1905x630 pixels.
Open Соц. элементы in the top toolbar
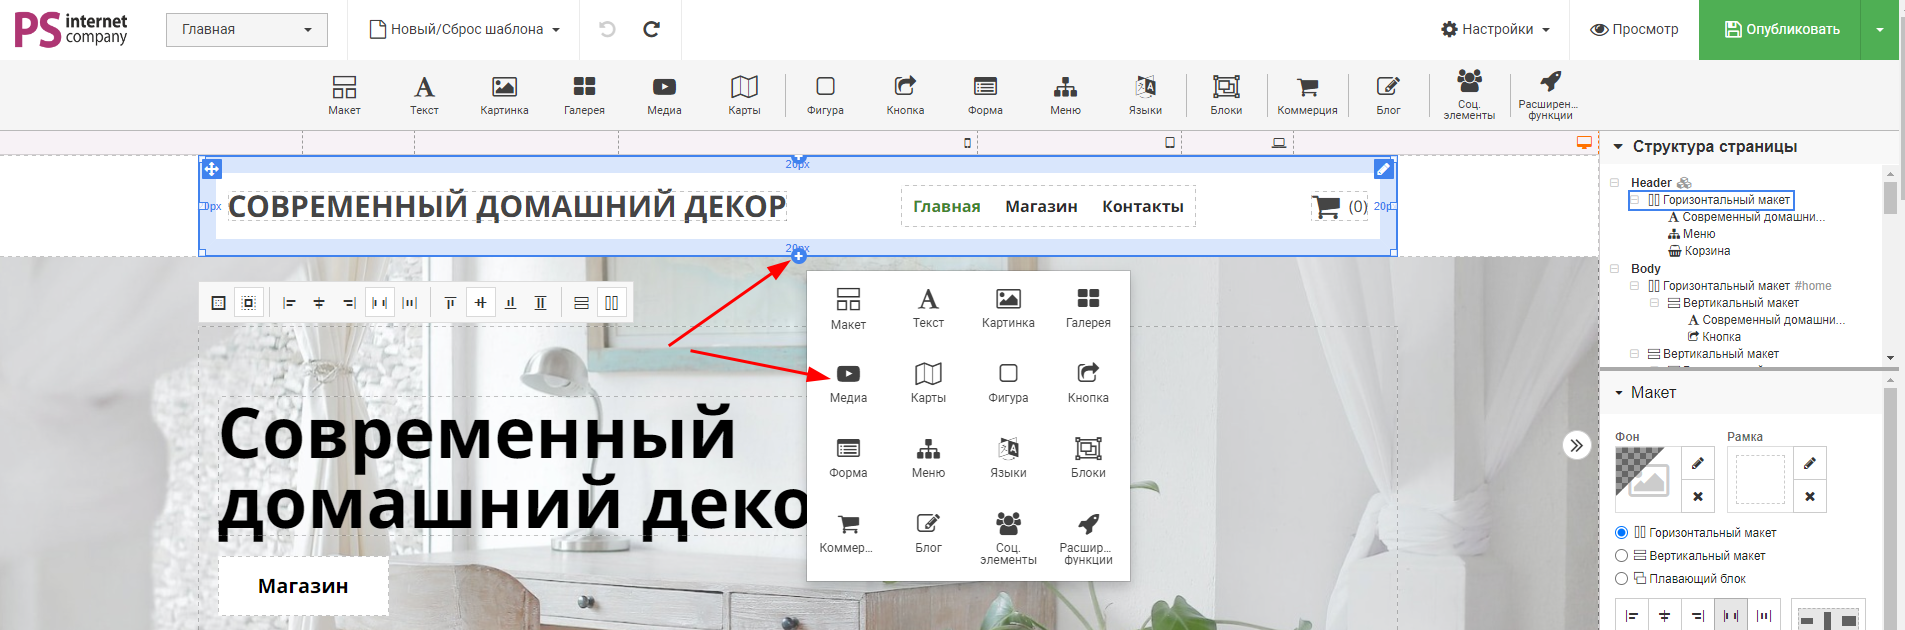pyautogui.click(x=1469, y=94)
